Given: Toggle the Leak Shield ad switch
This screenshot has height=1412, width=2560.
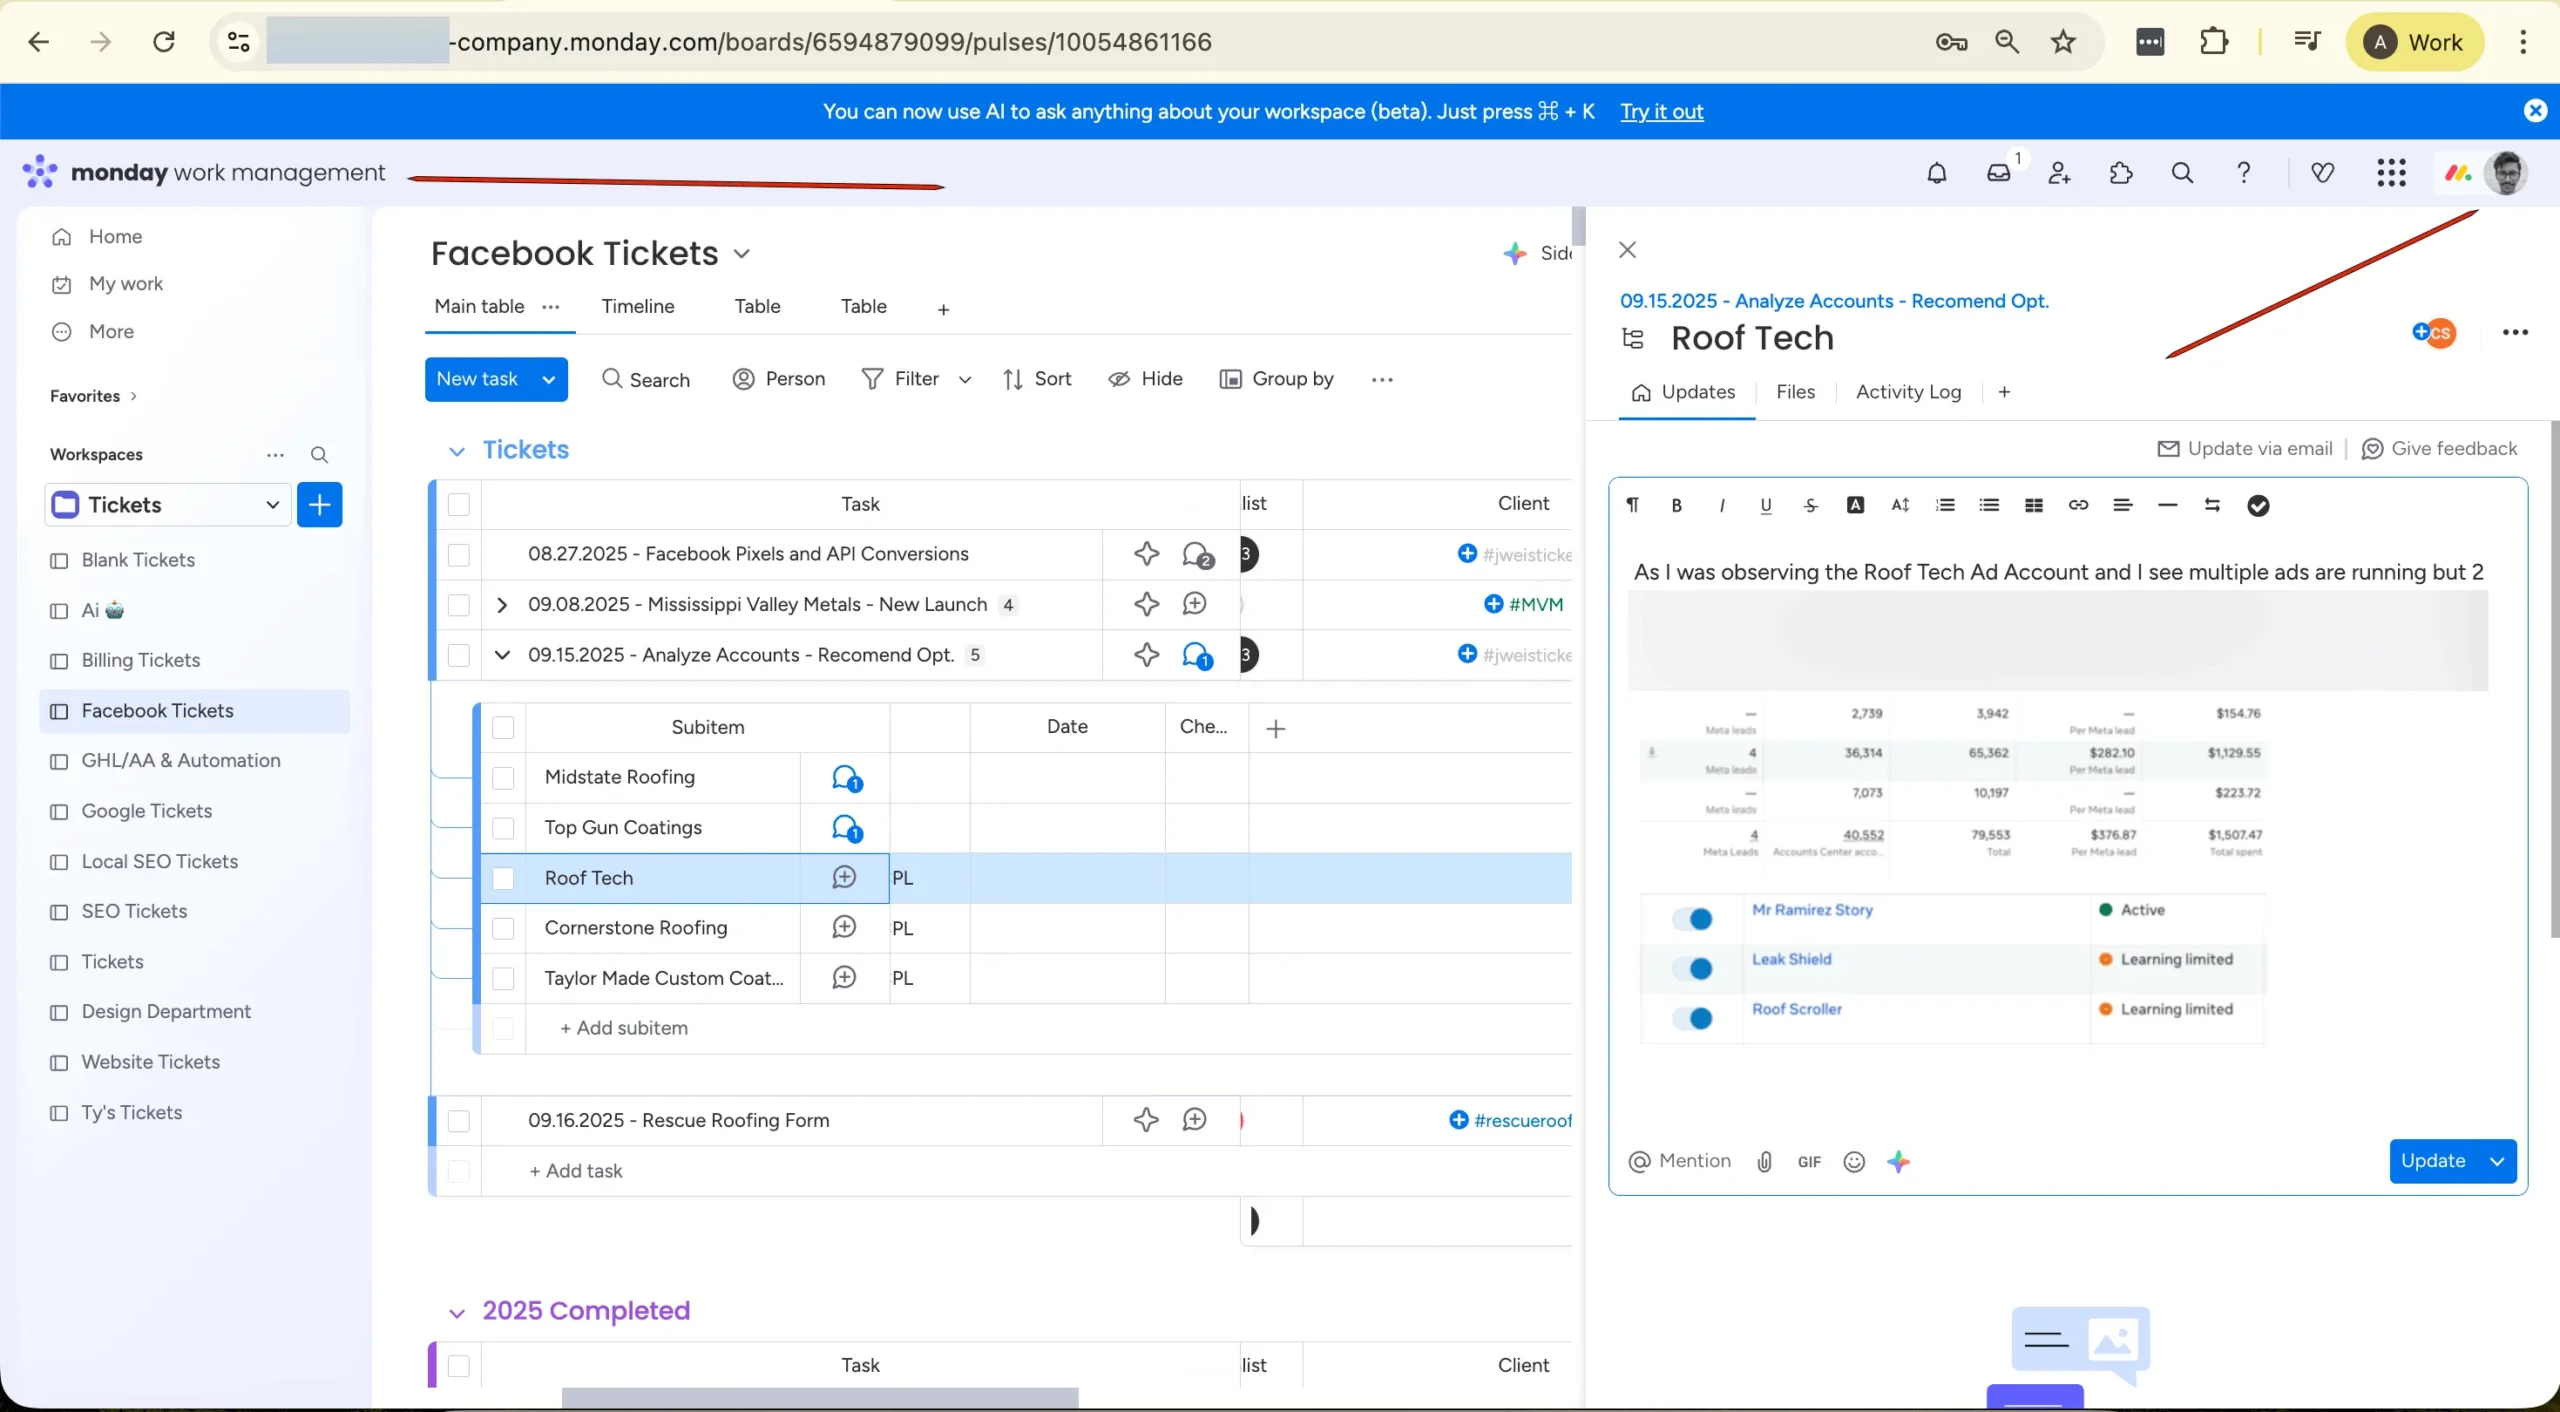Looking at the screenshot, I should [1694, 968].
